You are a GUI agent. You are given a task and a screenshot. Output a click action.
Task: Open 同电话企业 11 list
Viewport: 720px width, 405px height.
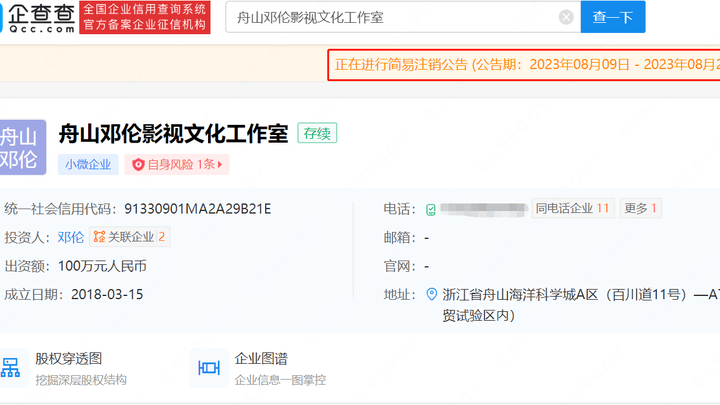pos(573,208)
